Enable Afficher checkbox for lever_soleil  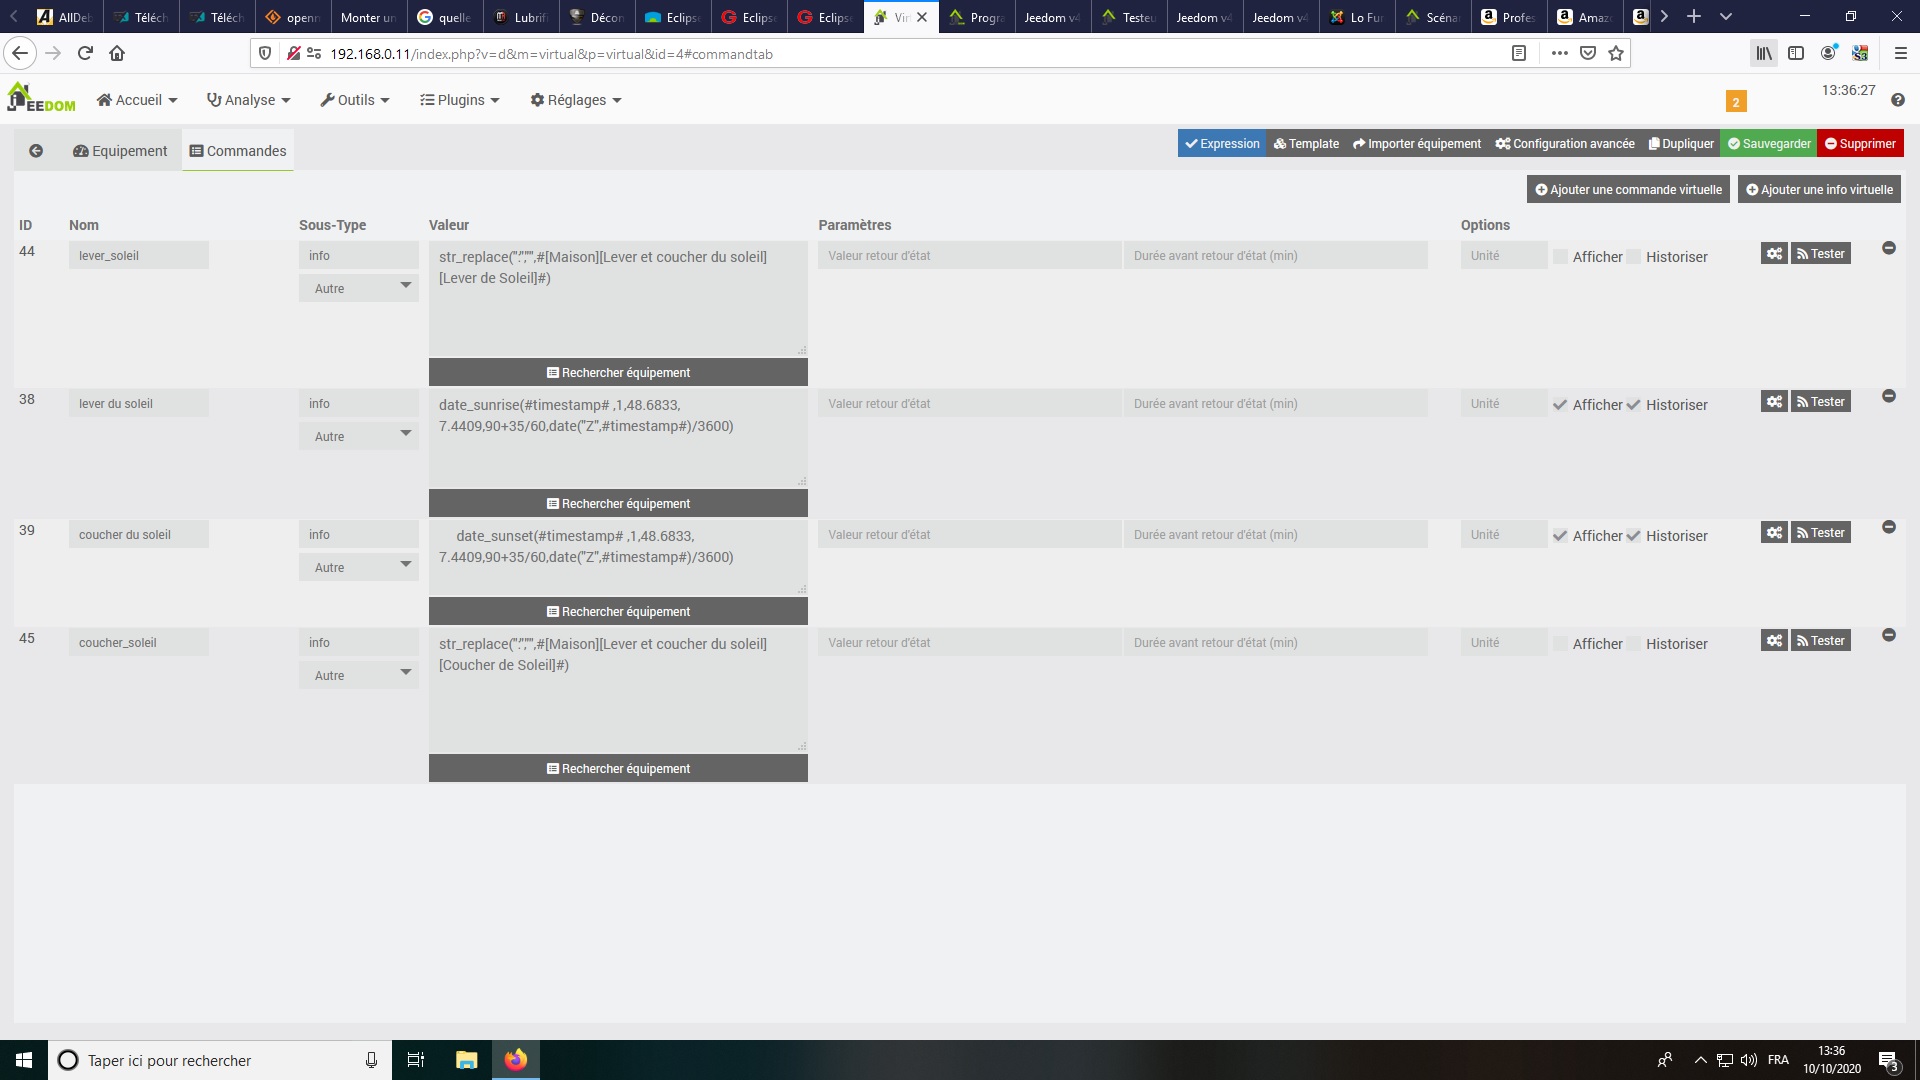click(x=1560, y=257)
